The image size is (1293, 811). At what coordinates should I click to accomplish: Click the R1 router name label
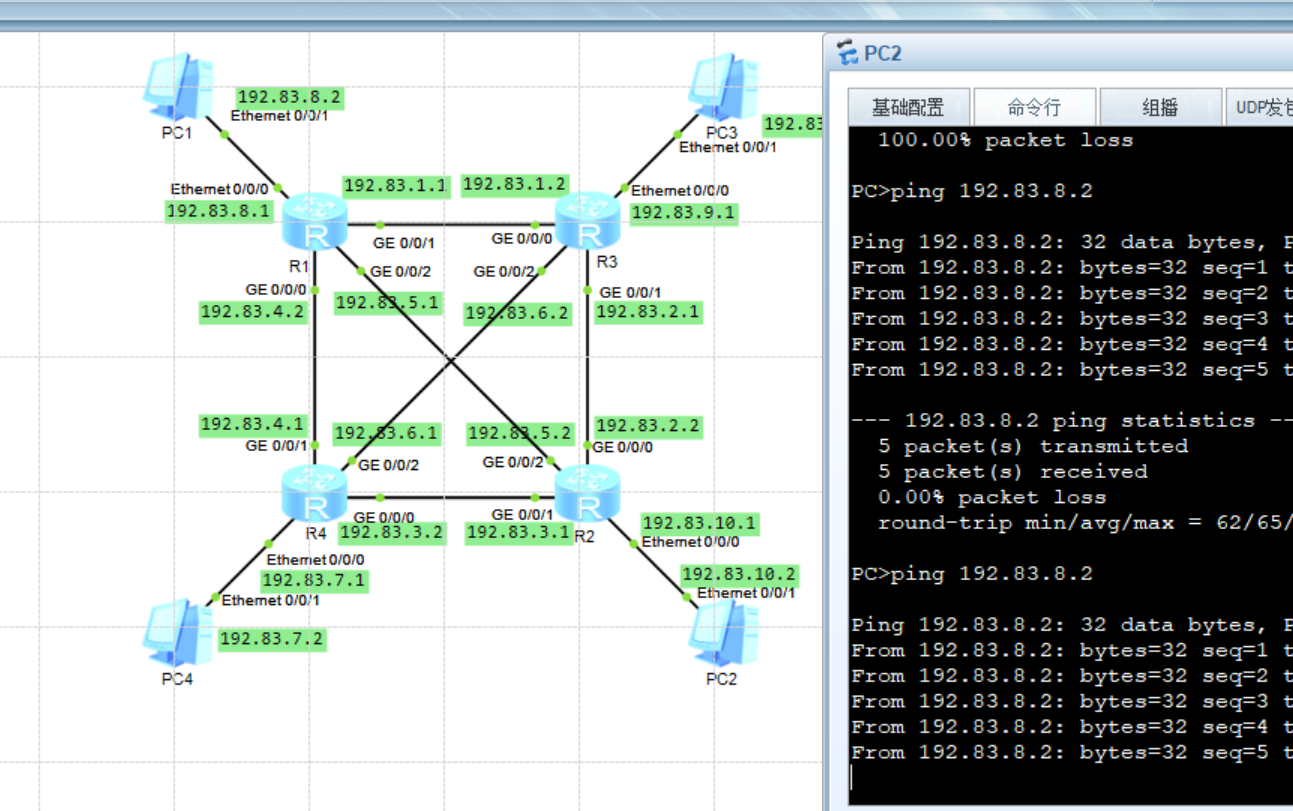pyautogui.click(x=299, y=266)
